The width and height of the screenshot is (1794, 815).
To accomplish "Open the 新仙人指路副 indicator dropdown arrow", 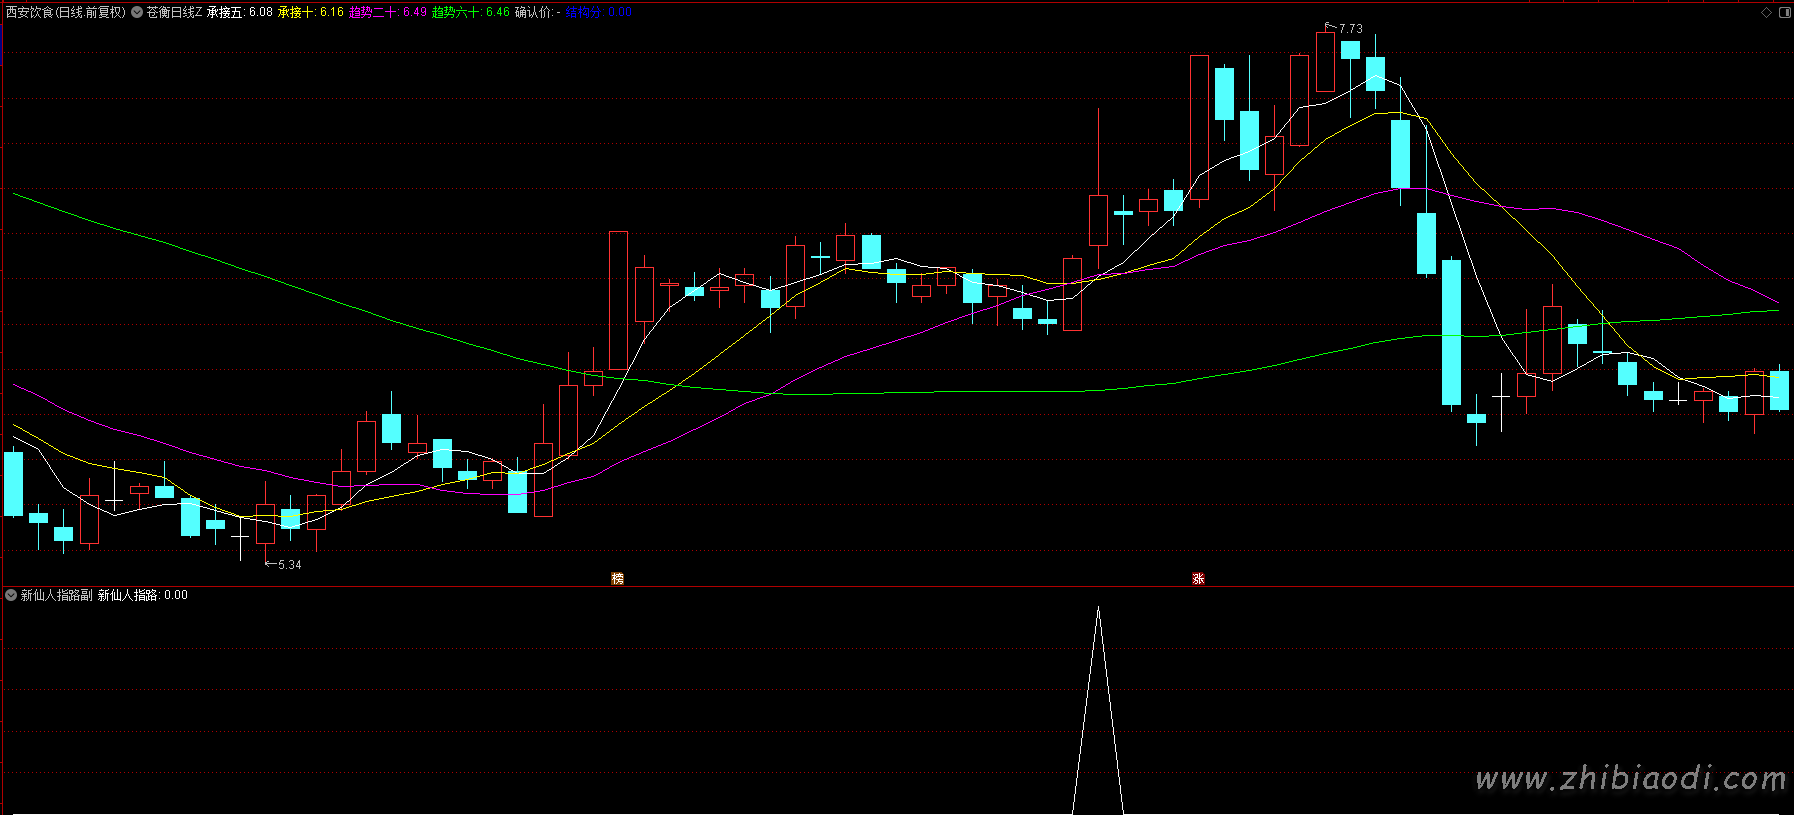I will [11, 595].
